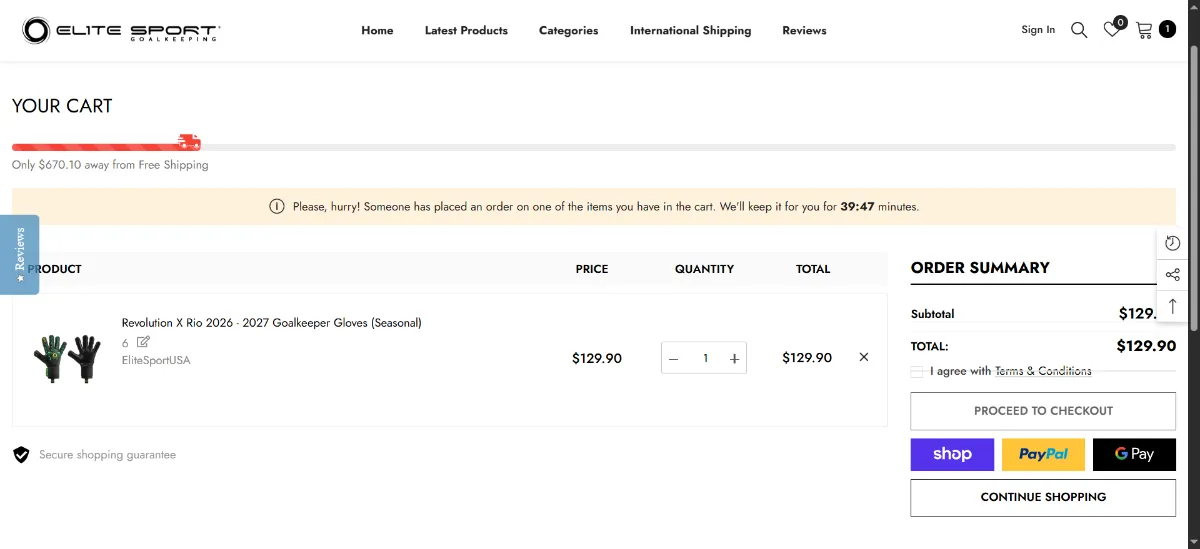This screenshot has width=1200, height=549.
Task: Open the Terms & Conditions link
Action: point(1043,371)
